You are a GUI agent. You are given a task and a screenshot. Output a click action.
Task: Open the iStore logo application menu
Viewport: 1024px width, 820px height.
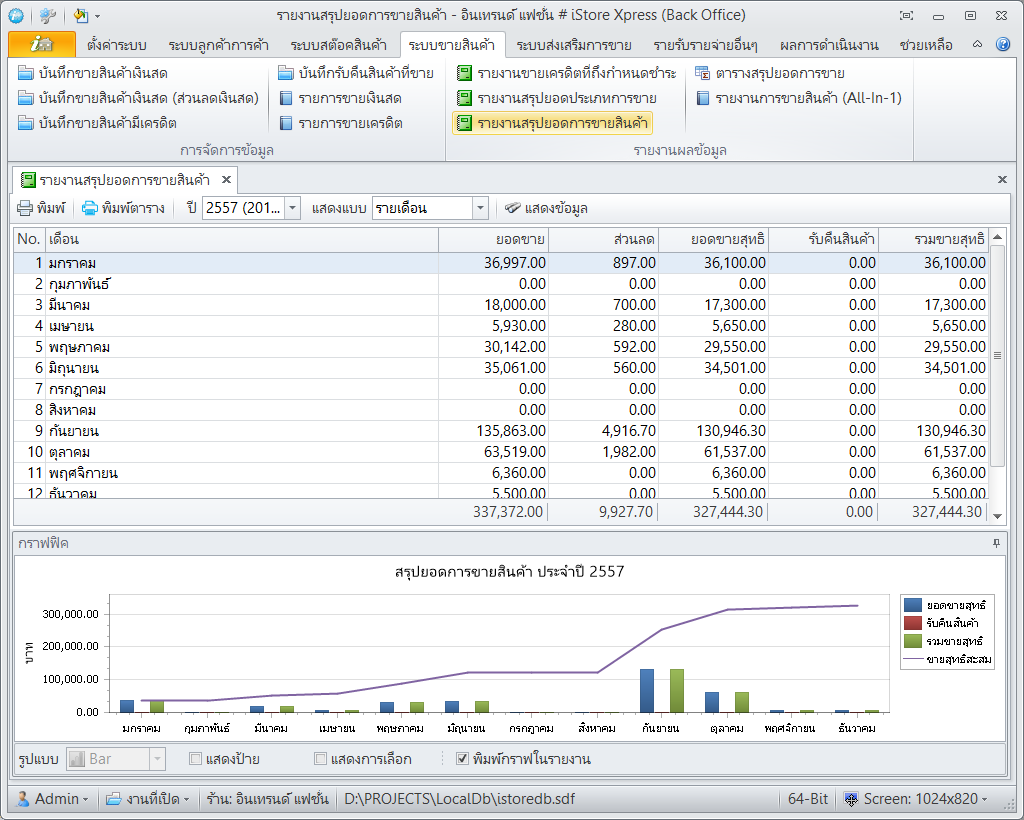pos(42,44)
